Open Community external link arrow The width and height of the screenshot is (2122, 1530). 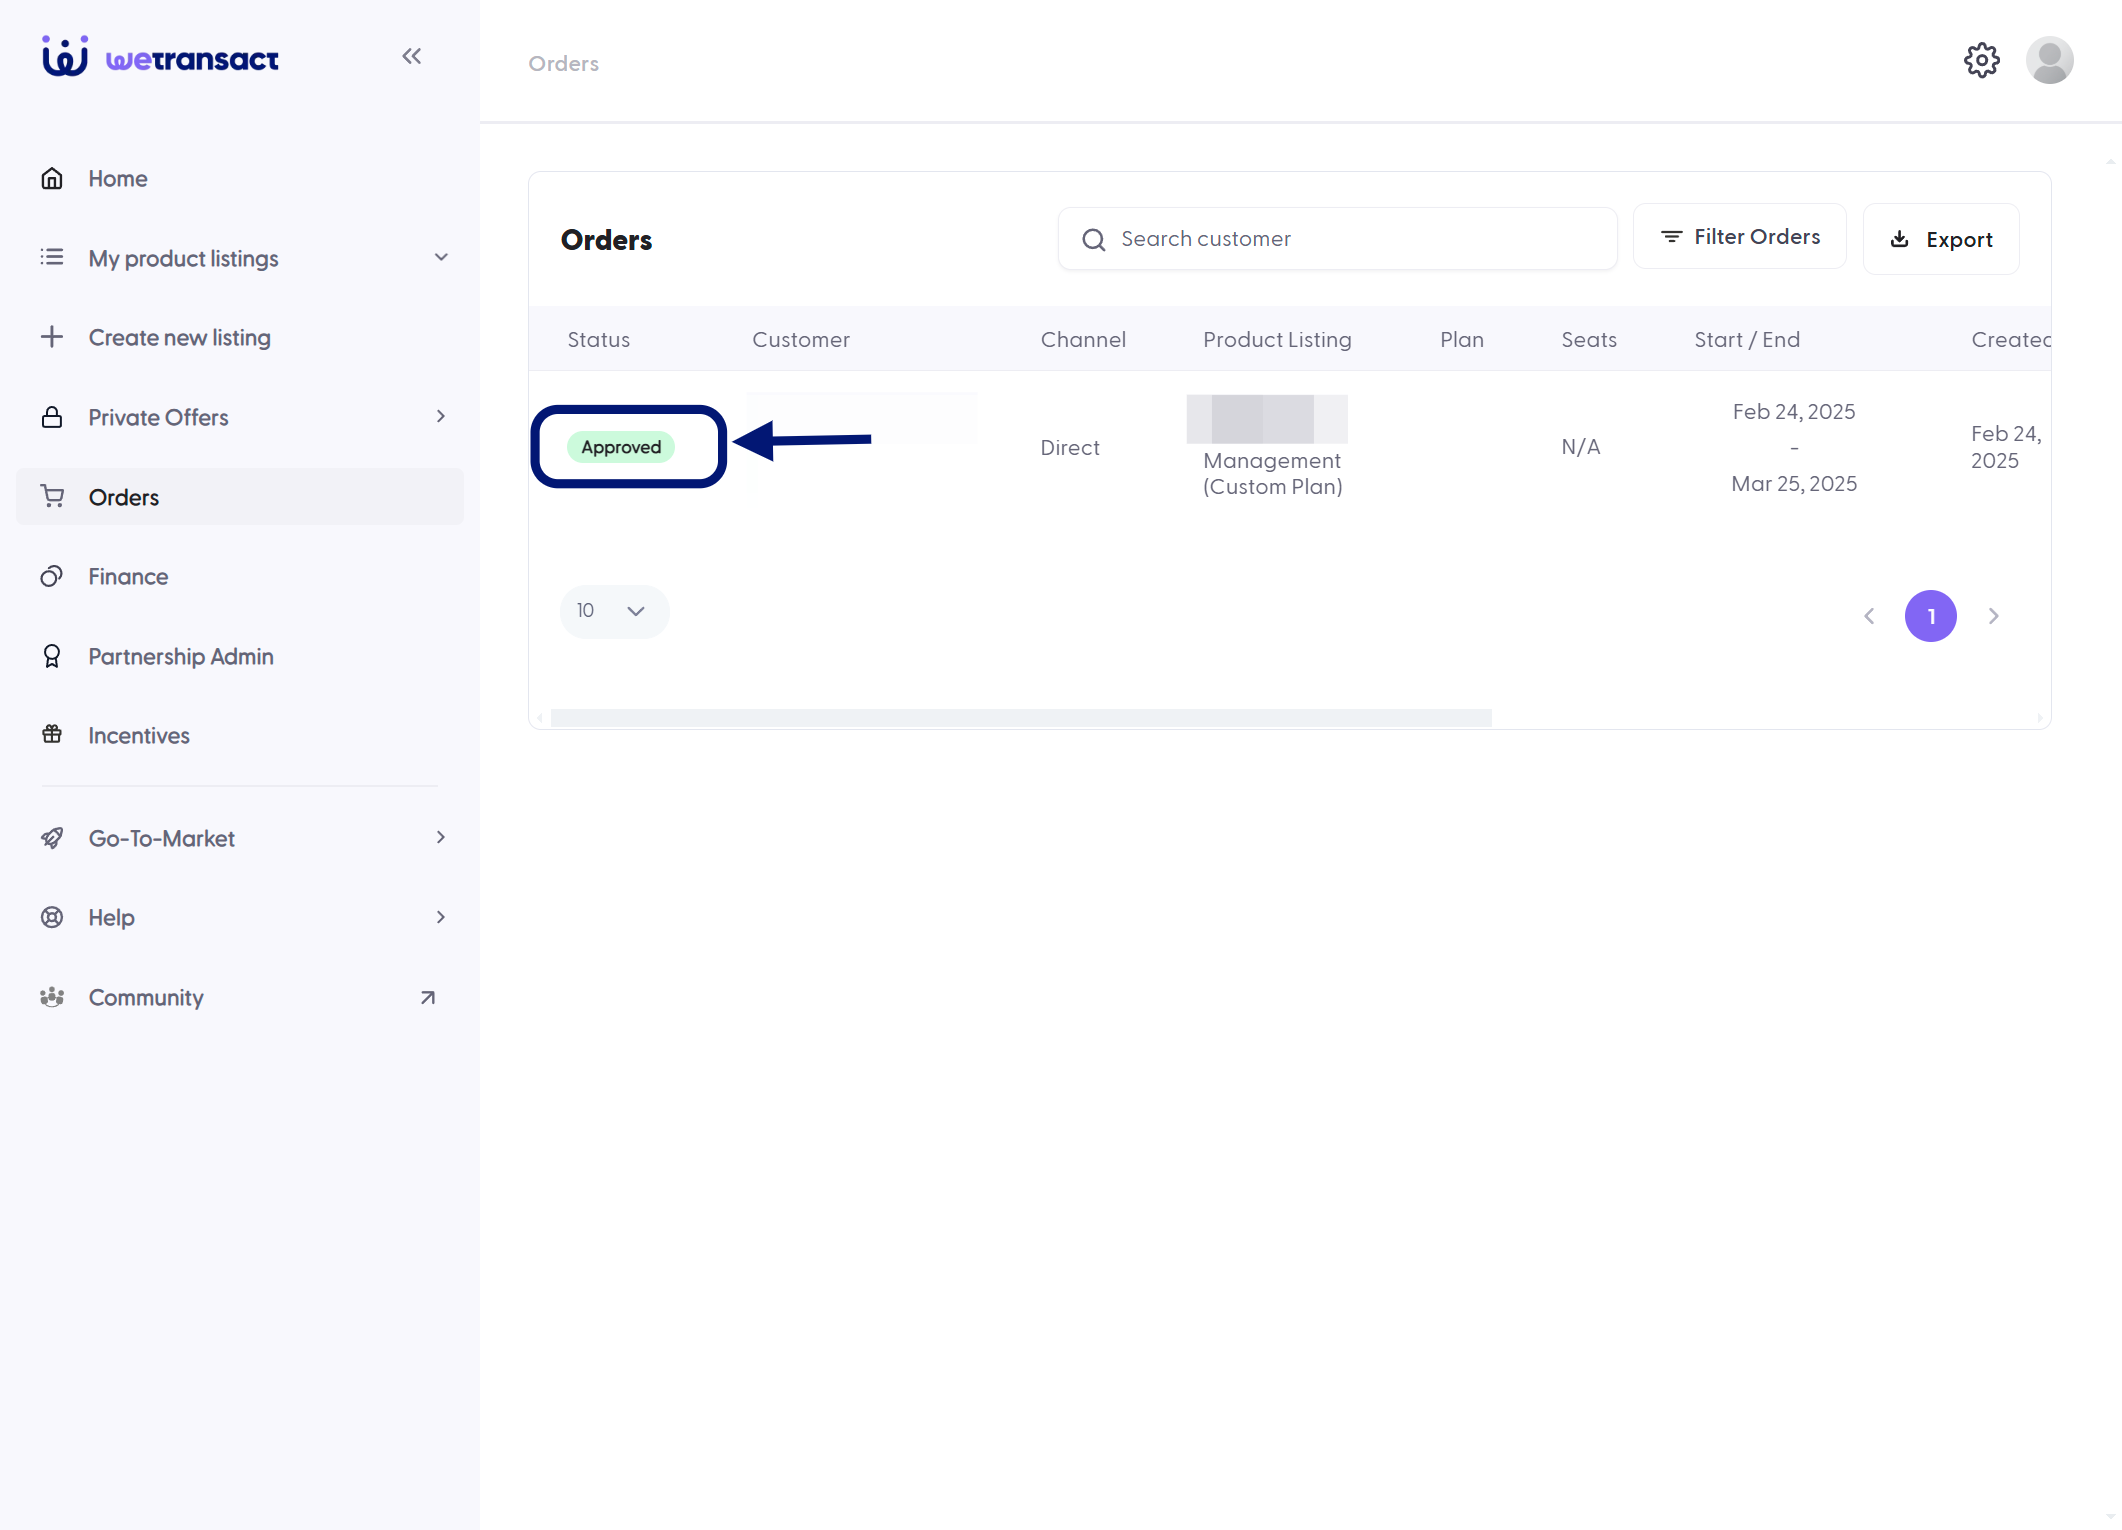428,997
